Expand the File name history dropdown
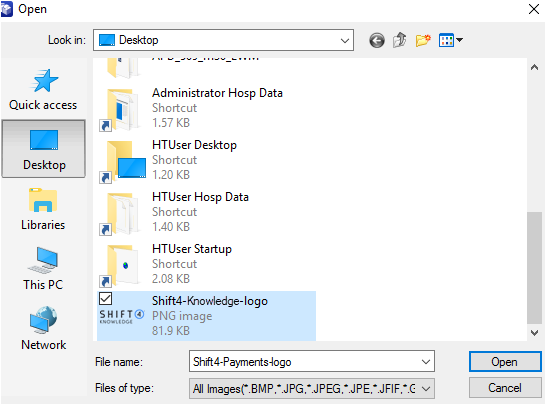 [x=426, y=362]
